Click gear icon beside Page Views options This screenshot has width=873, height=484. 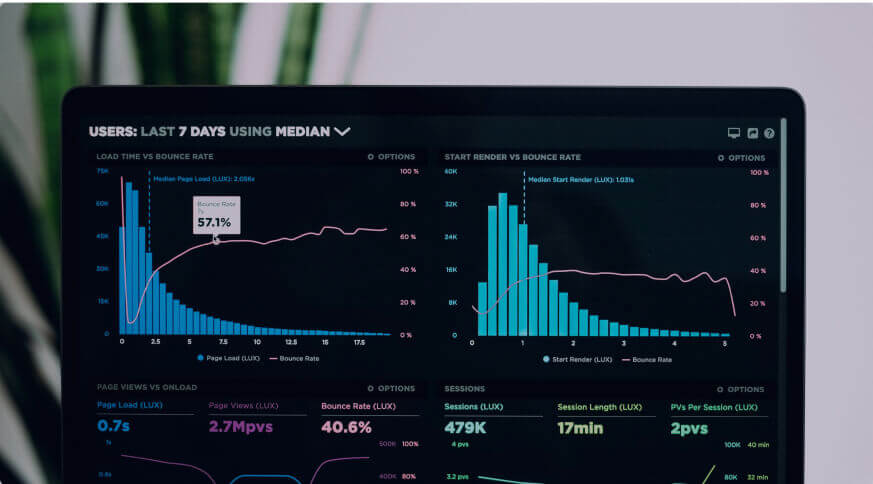371,388
